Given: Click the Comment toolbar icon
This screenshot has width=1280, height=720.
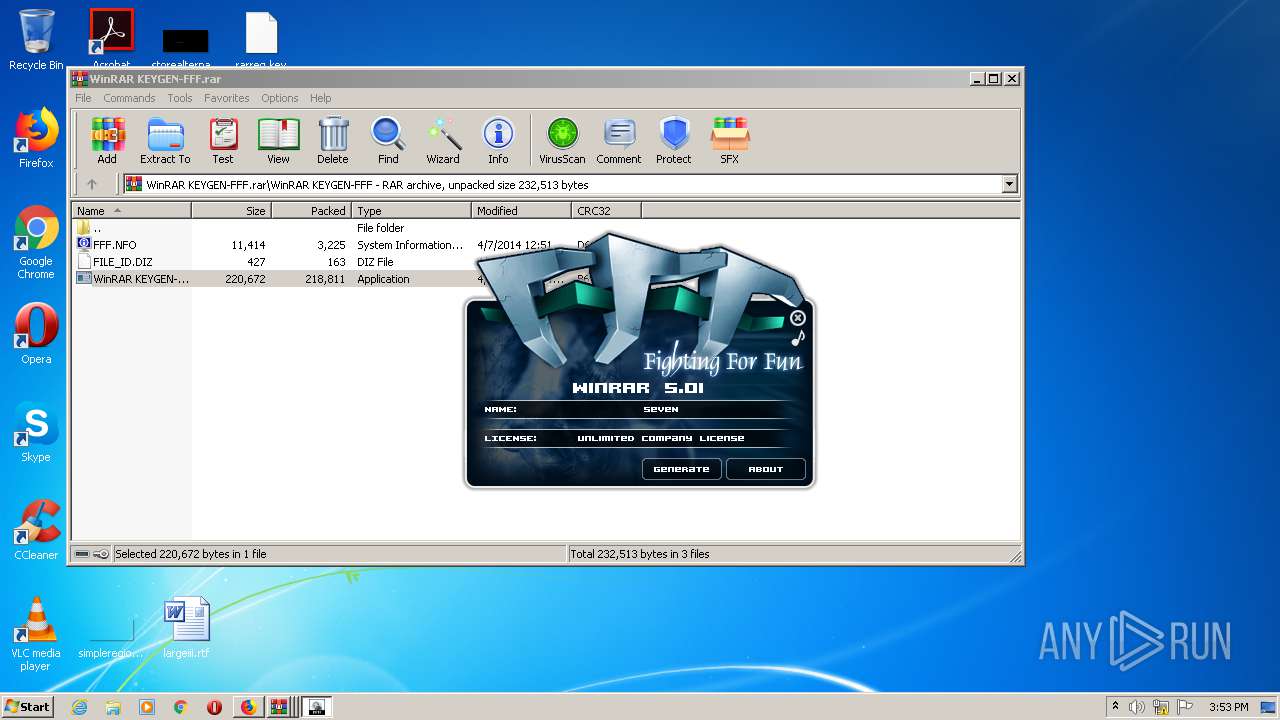Looking at the screenshot, I should 619,140.
